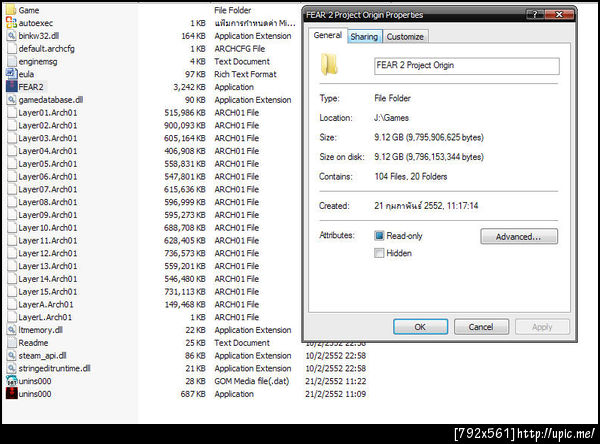The height and width of the screenshot is (444, 600).
Task: Select the Layer15.Arch01 file icon
Action: (x=11, y=292)
